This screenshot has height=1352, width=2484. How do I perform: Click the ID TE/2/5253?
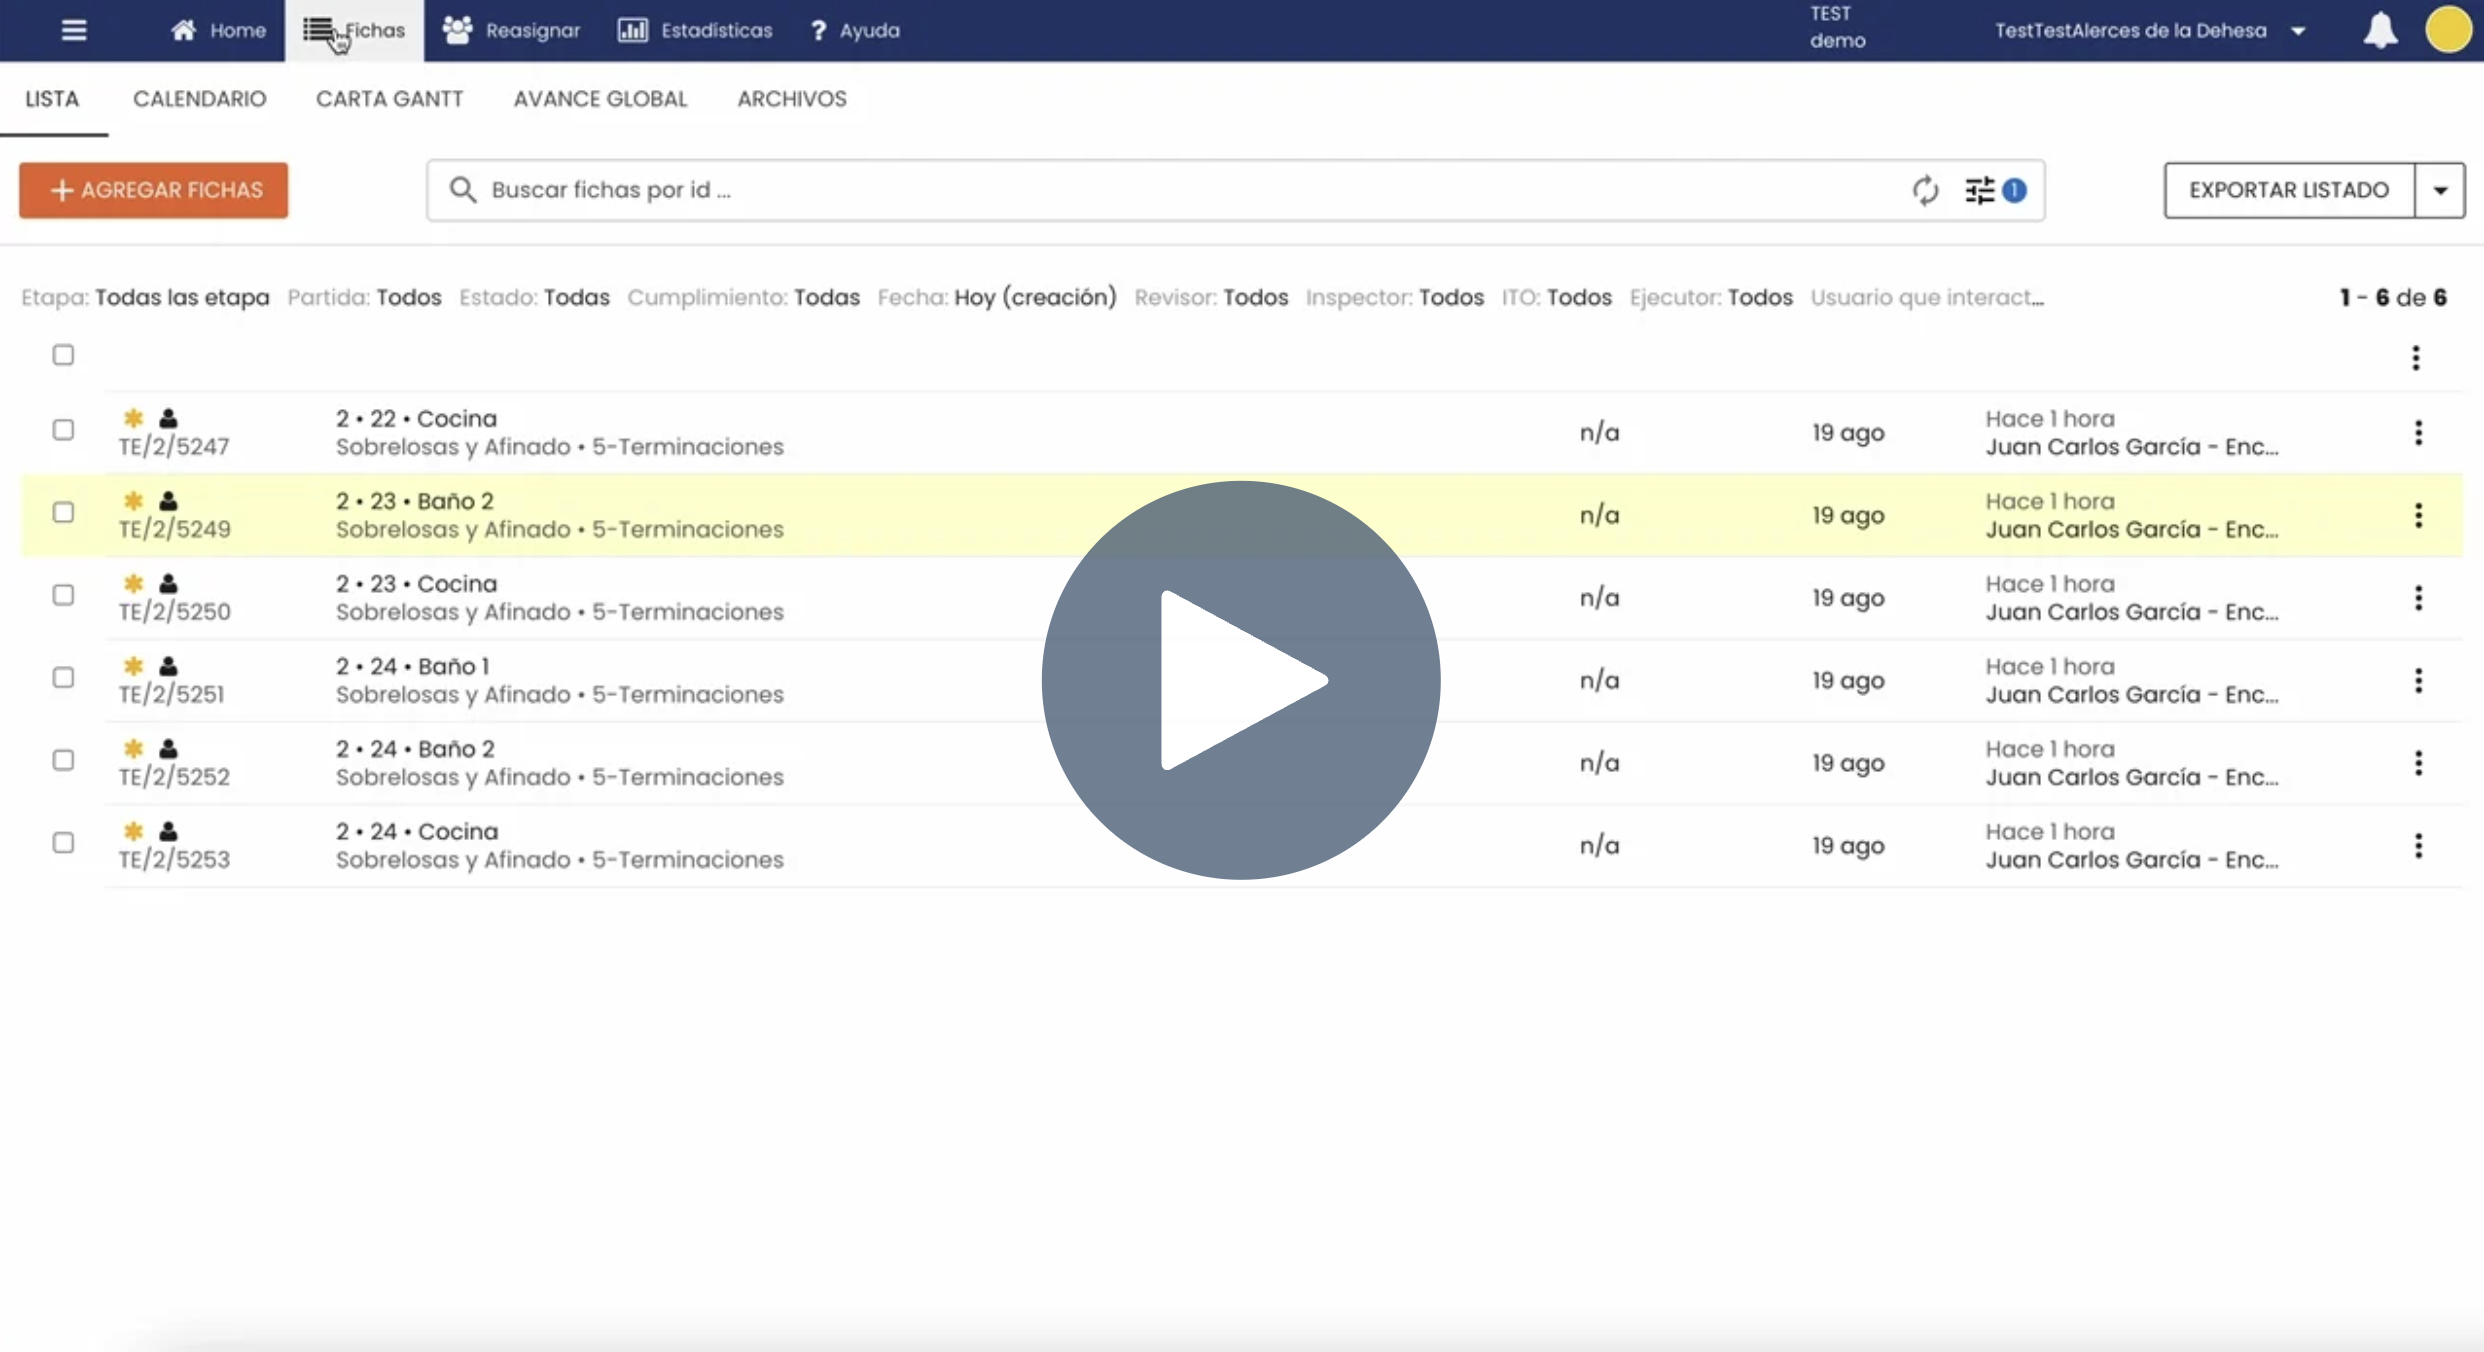(174, 860)
